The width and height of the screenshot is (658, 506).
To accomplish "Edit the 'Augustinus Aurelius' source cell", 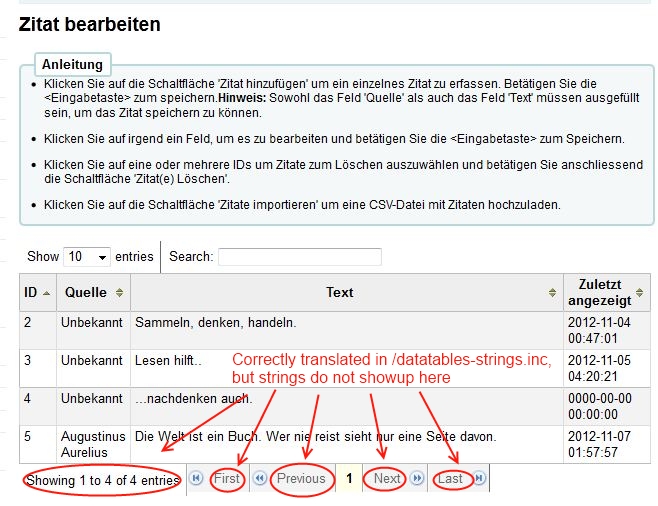I will [92, 444].
